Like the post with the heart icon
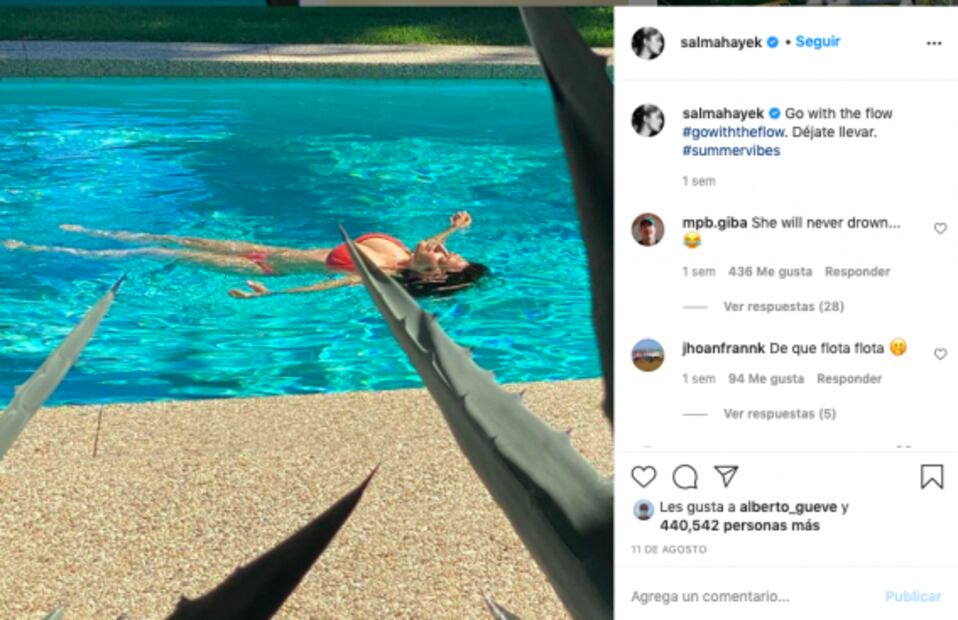 pos(643,476)
